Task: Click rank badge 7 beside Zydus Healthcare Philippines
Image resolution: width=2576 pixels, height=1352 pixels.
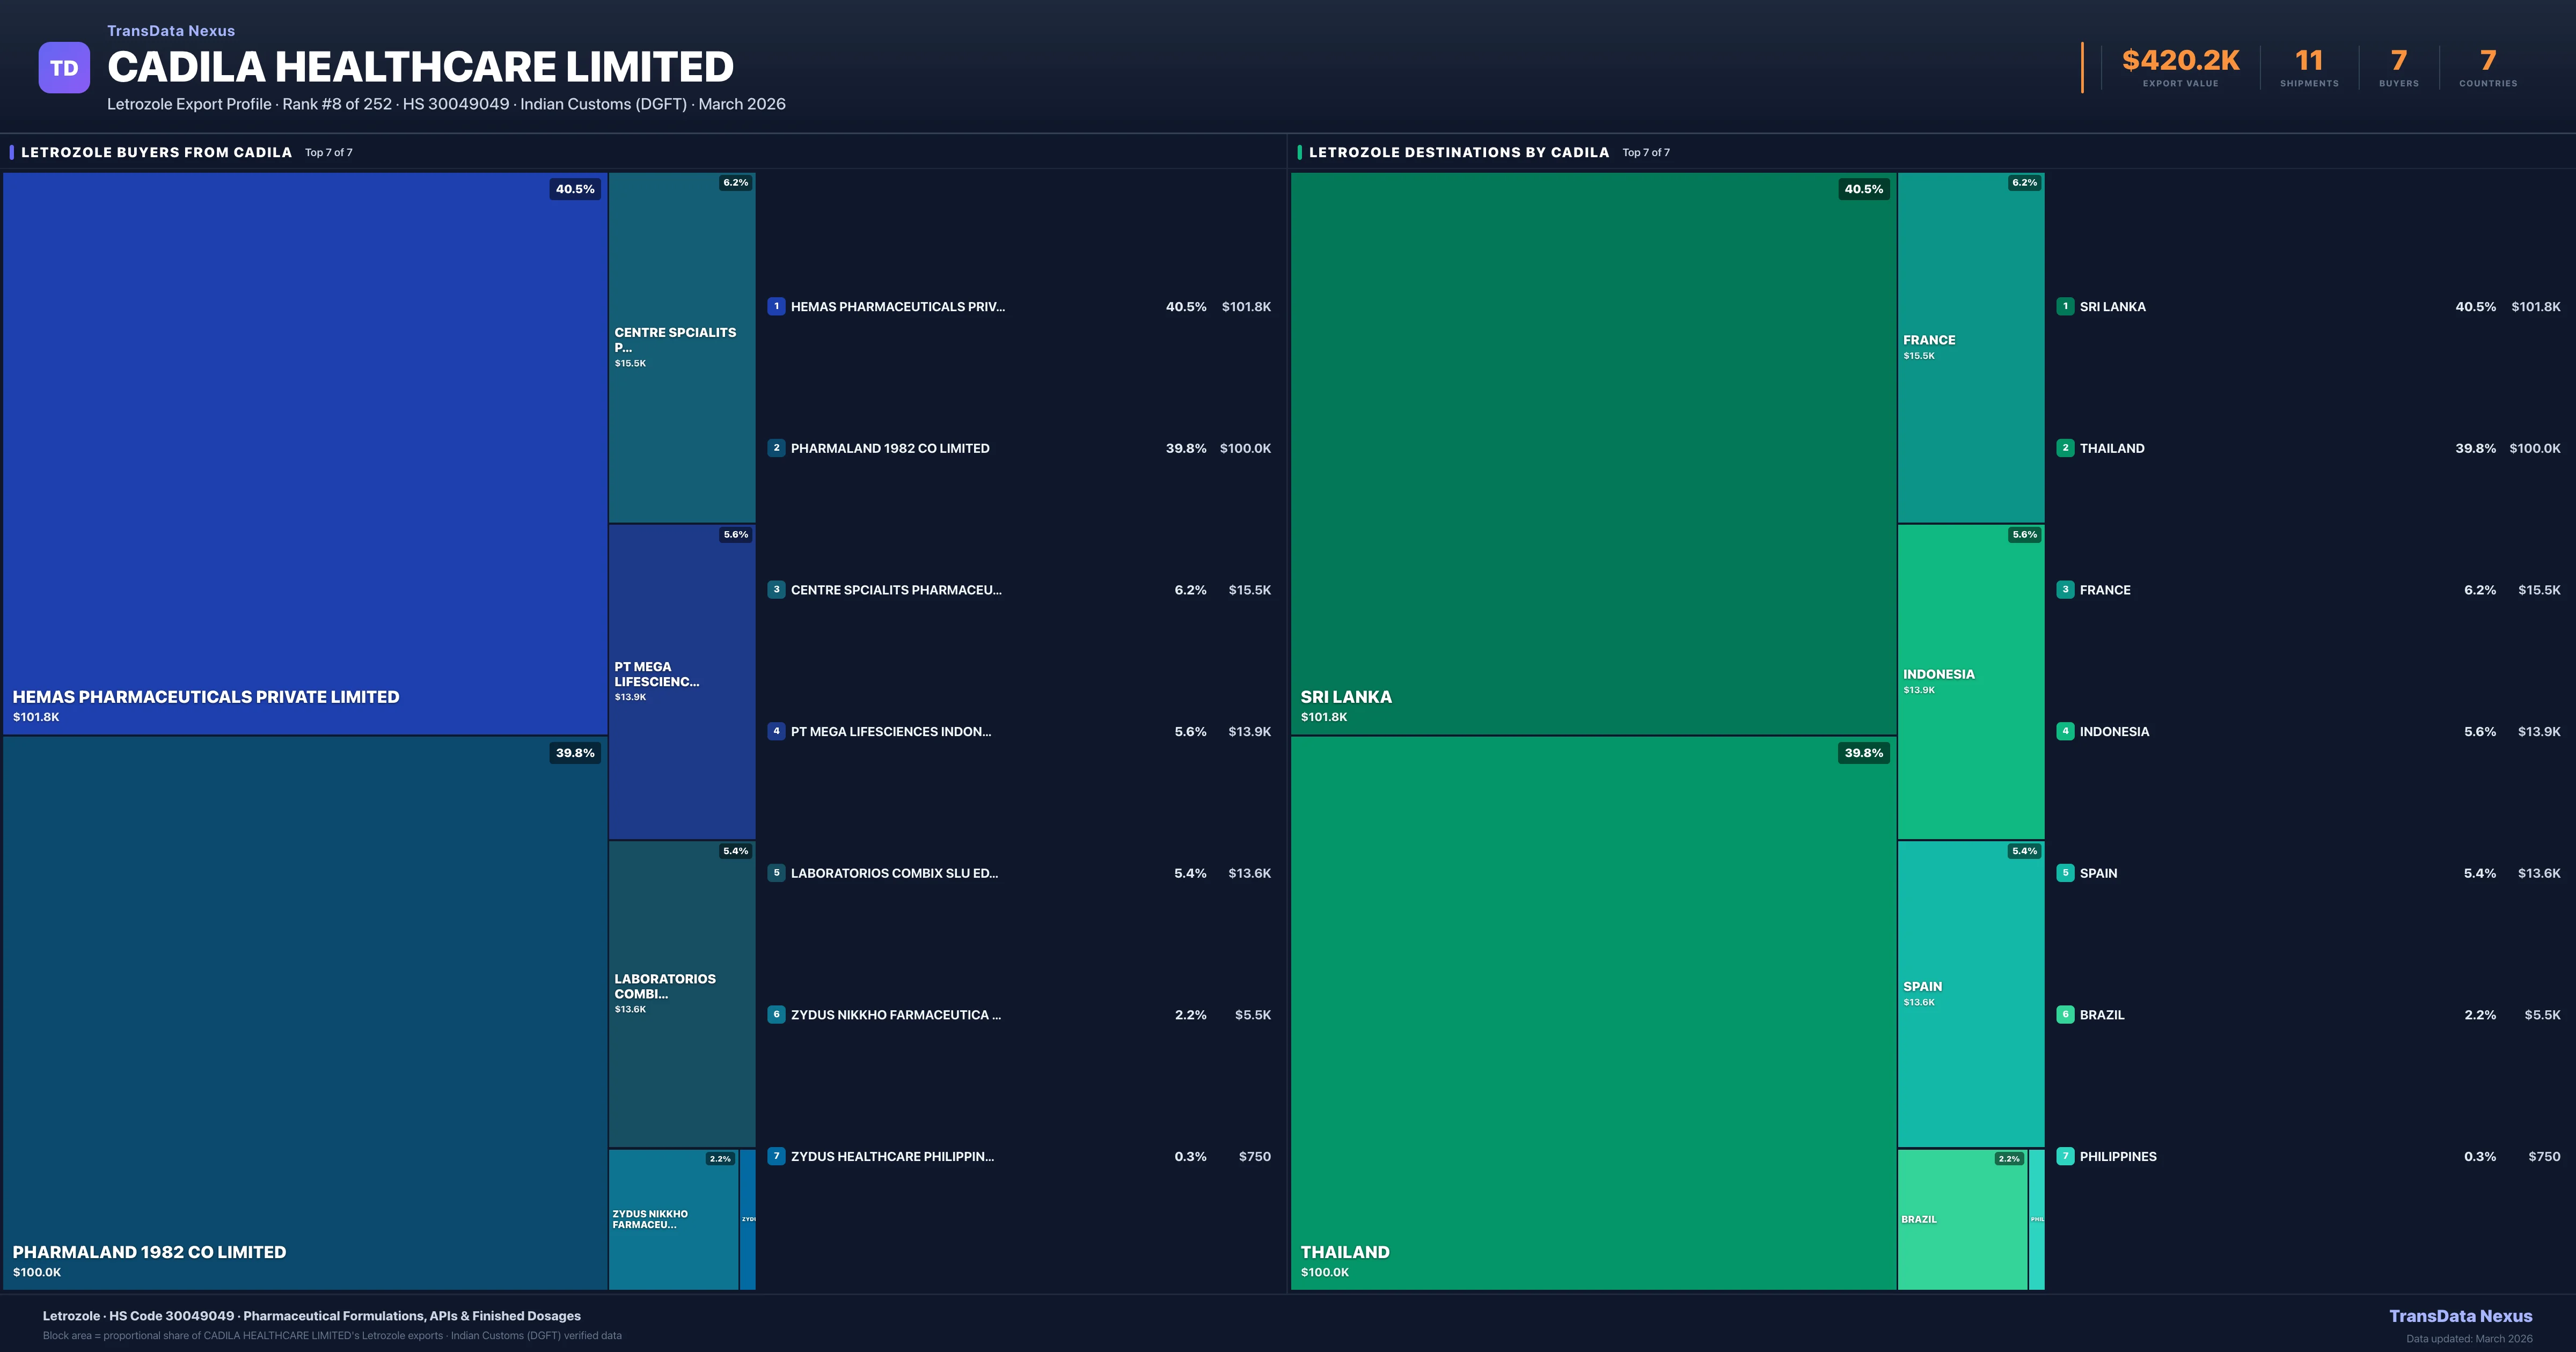Action: tap(776, 1156)
